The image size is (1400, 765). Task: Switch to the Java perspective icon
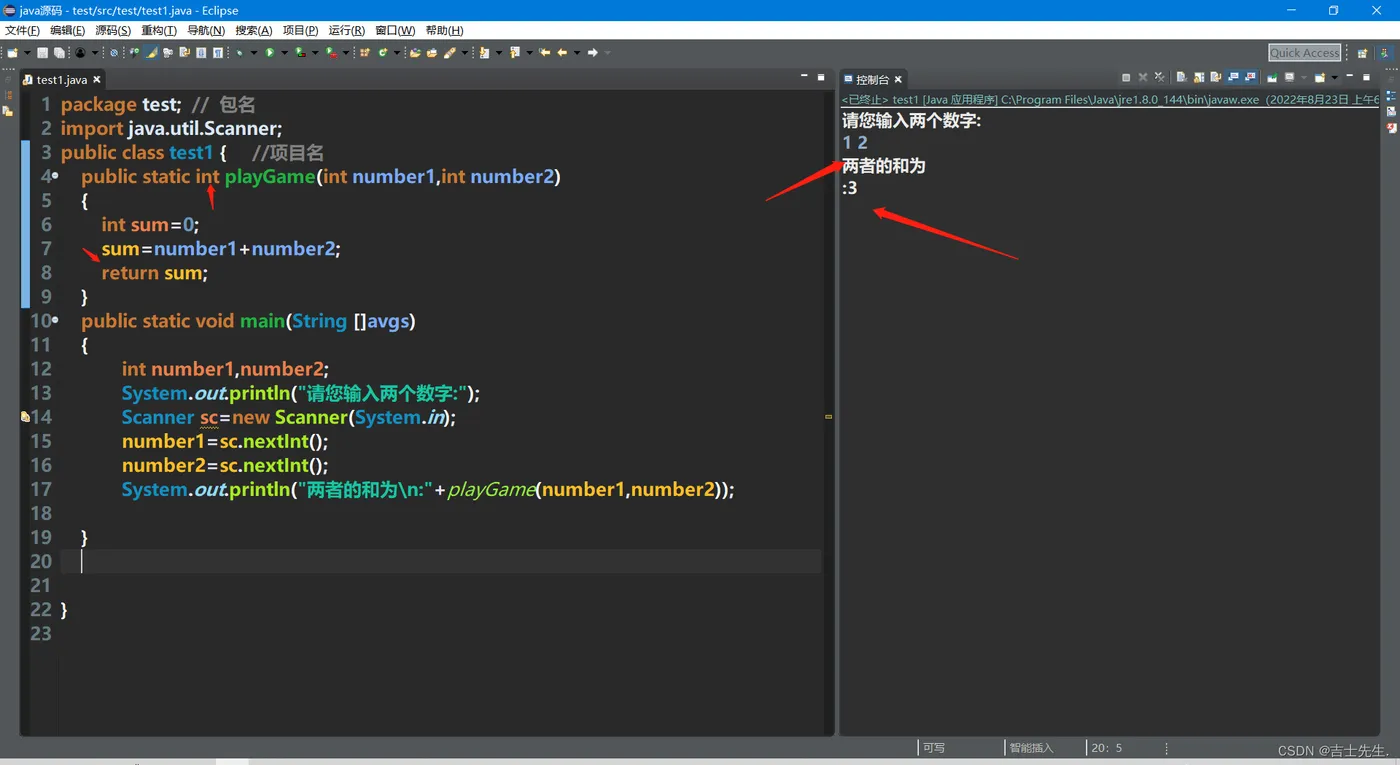point(1383,53)
